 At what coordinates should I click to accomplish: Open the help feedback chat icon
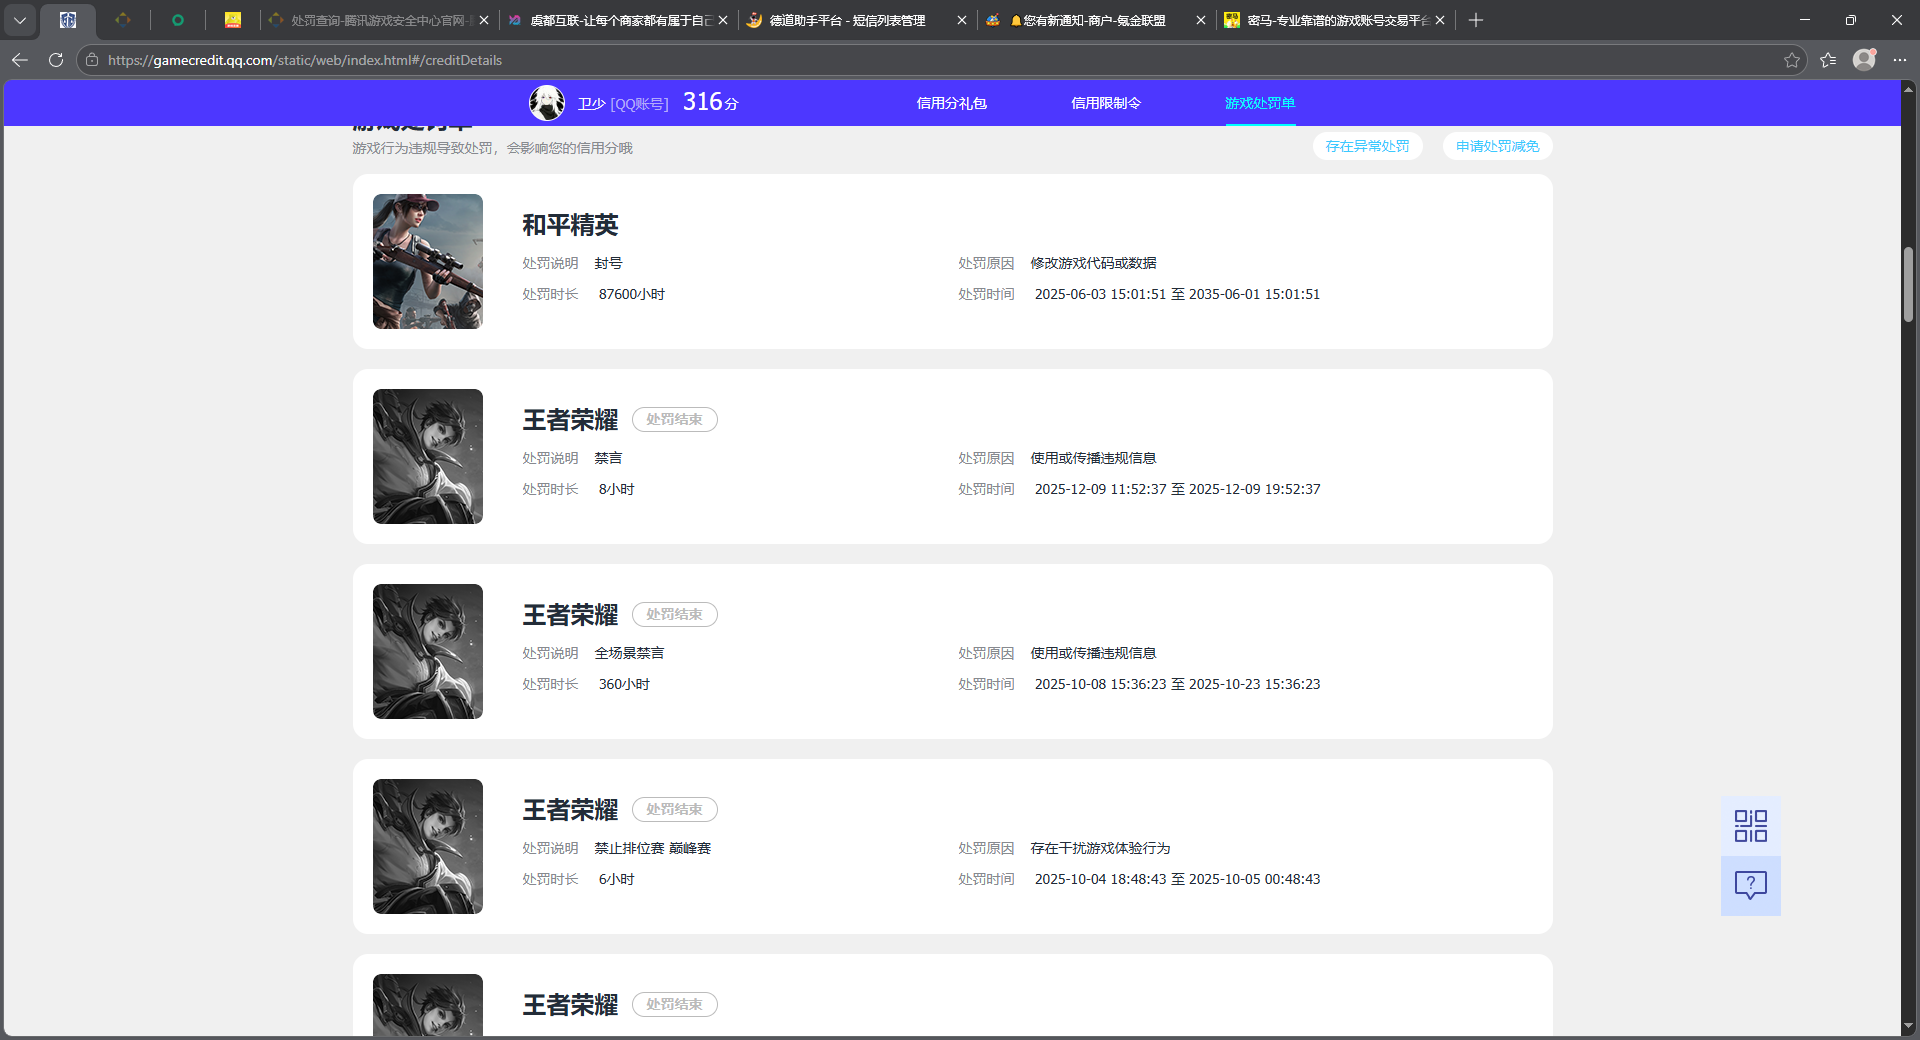1750,885
